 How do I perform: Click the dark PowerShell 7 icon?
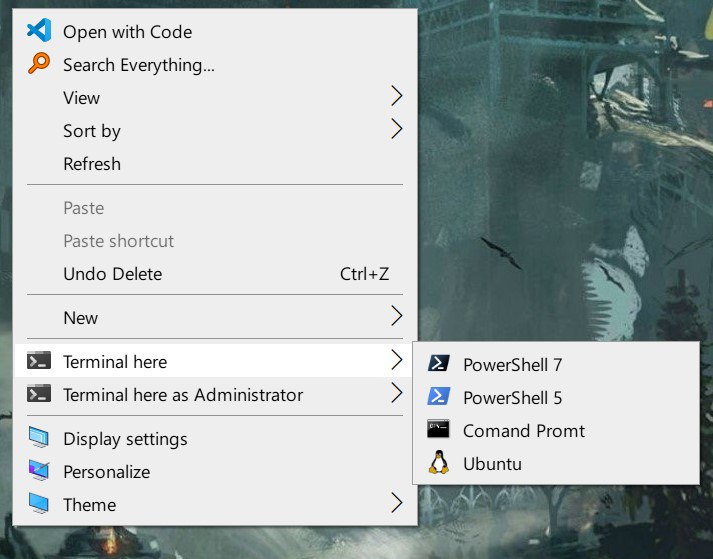coord(439,363)
